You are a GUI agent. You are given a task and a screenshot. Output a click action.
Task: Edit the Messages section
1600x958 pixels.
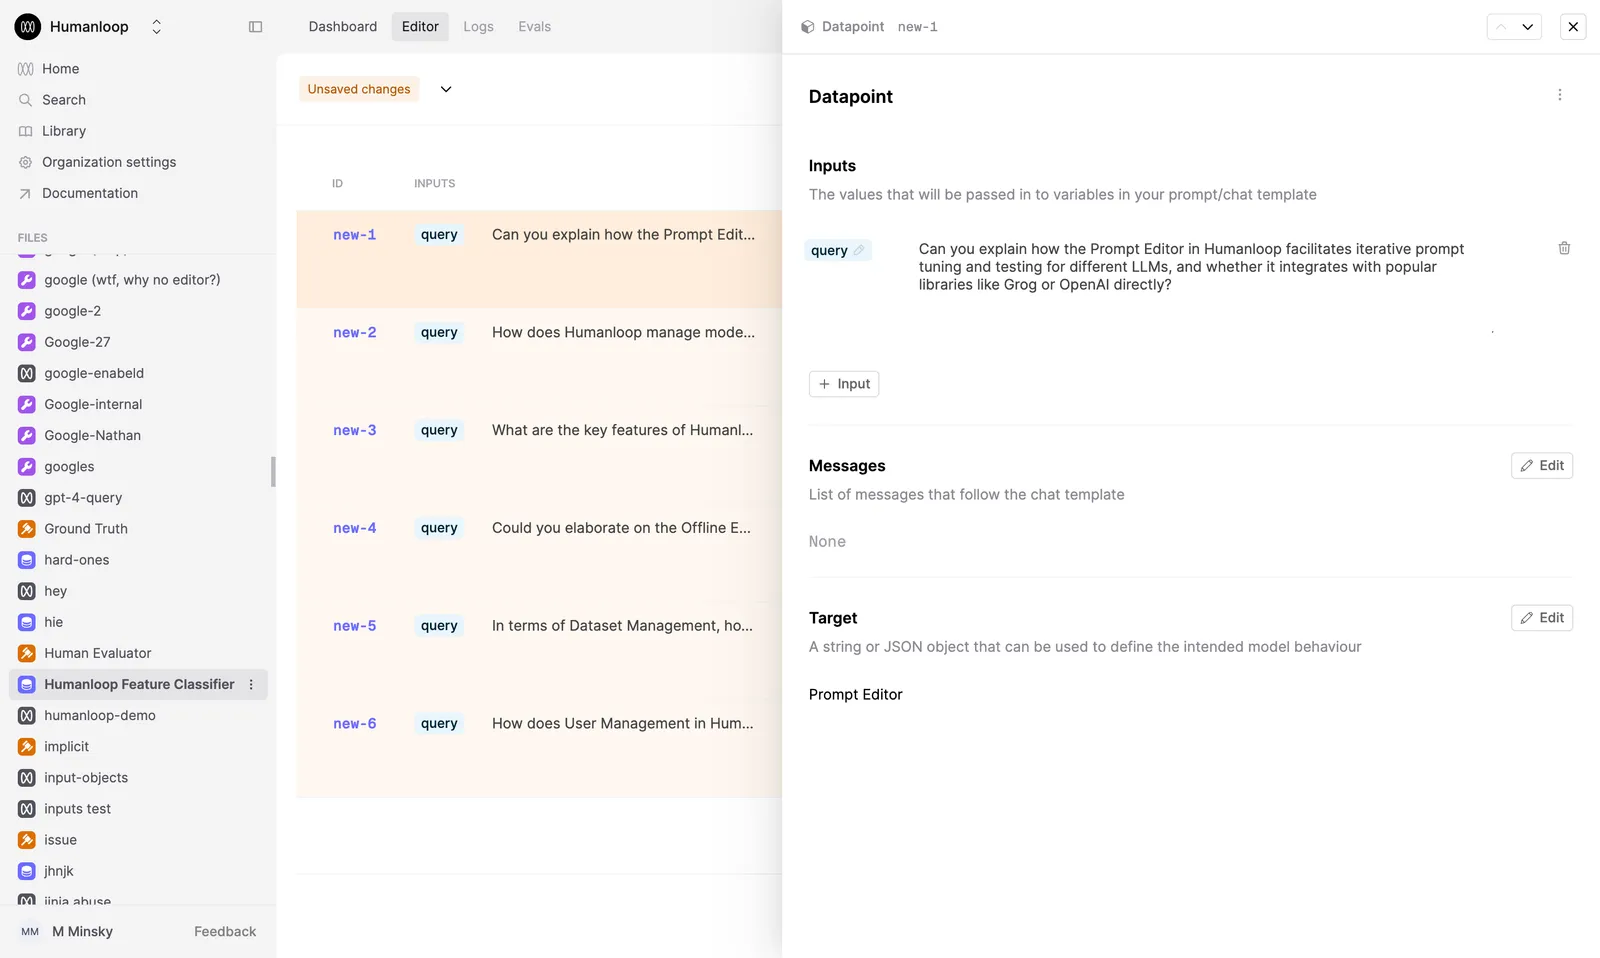tap(1542, 466)
